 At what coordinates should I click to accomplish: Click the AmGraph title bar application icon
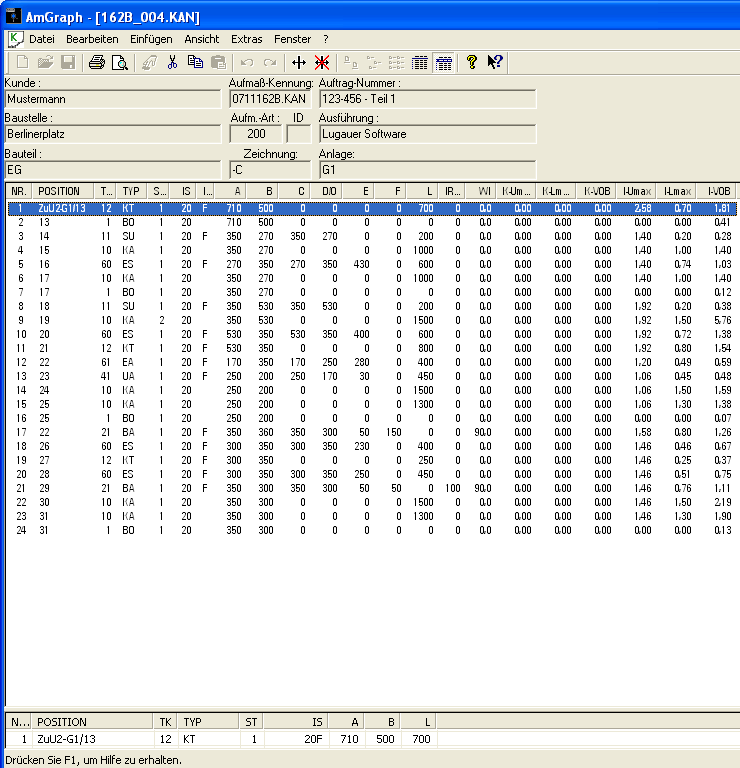point(13,16)
